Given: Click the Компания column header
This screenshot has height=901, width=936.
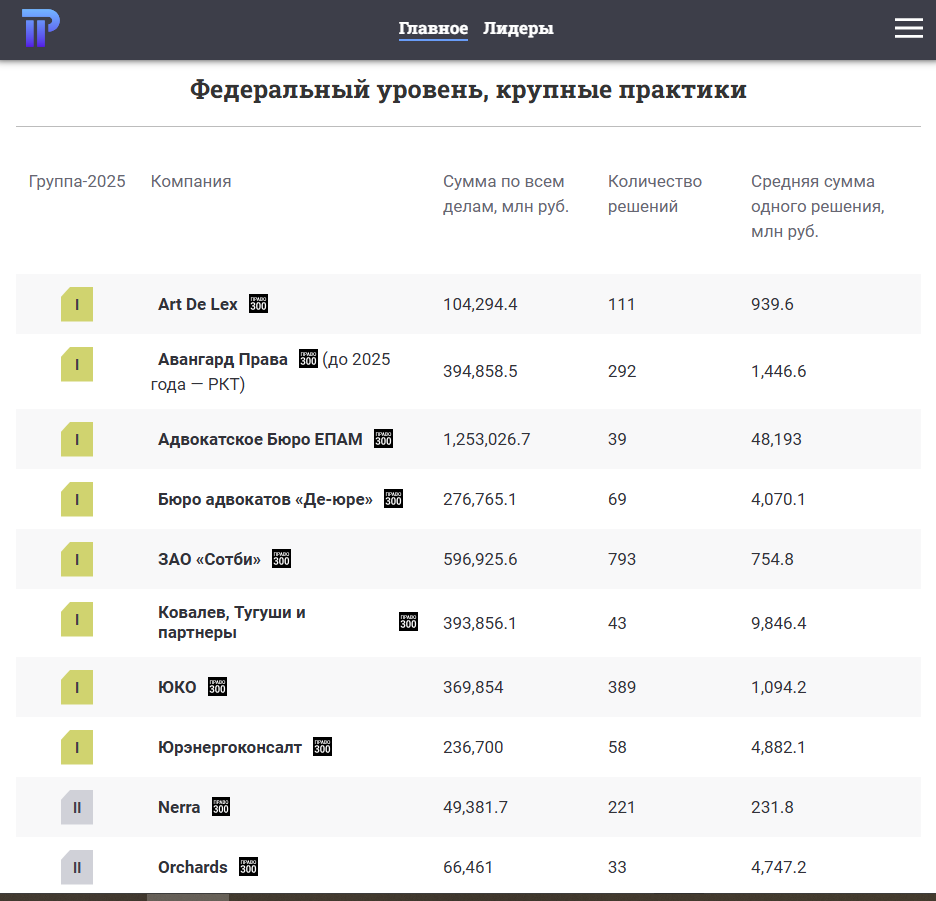Looking at the screenshot, I should [x=191, y=182].
